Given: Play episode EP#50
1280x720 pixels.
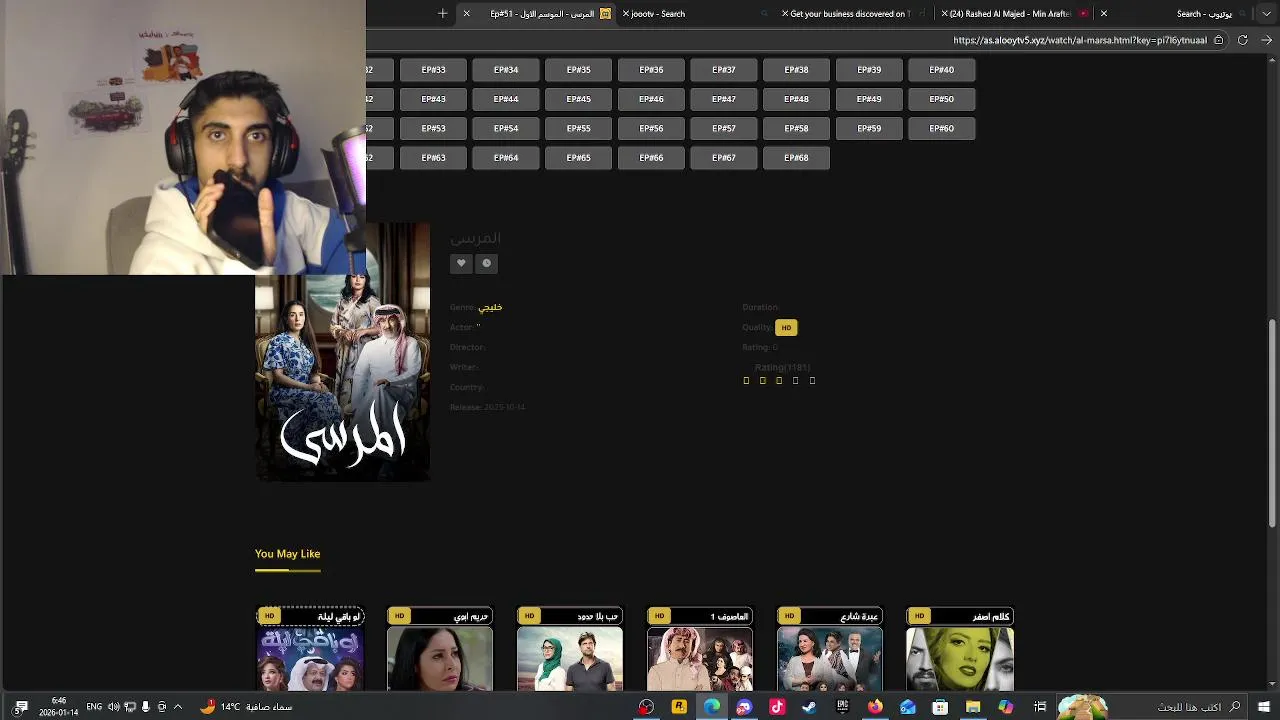Looking at the screenshot, I should 942,99.
